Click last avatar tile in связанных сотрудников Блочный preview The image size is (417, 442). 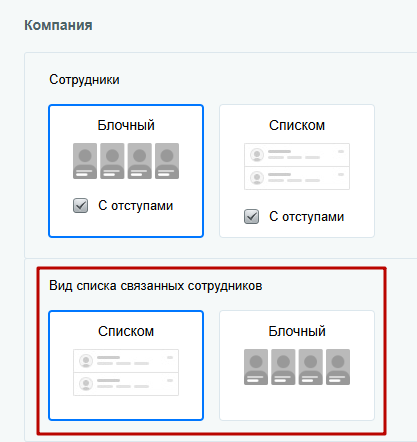click(338, 367)
